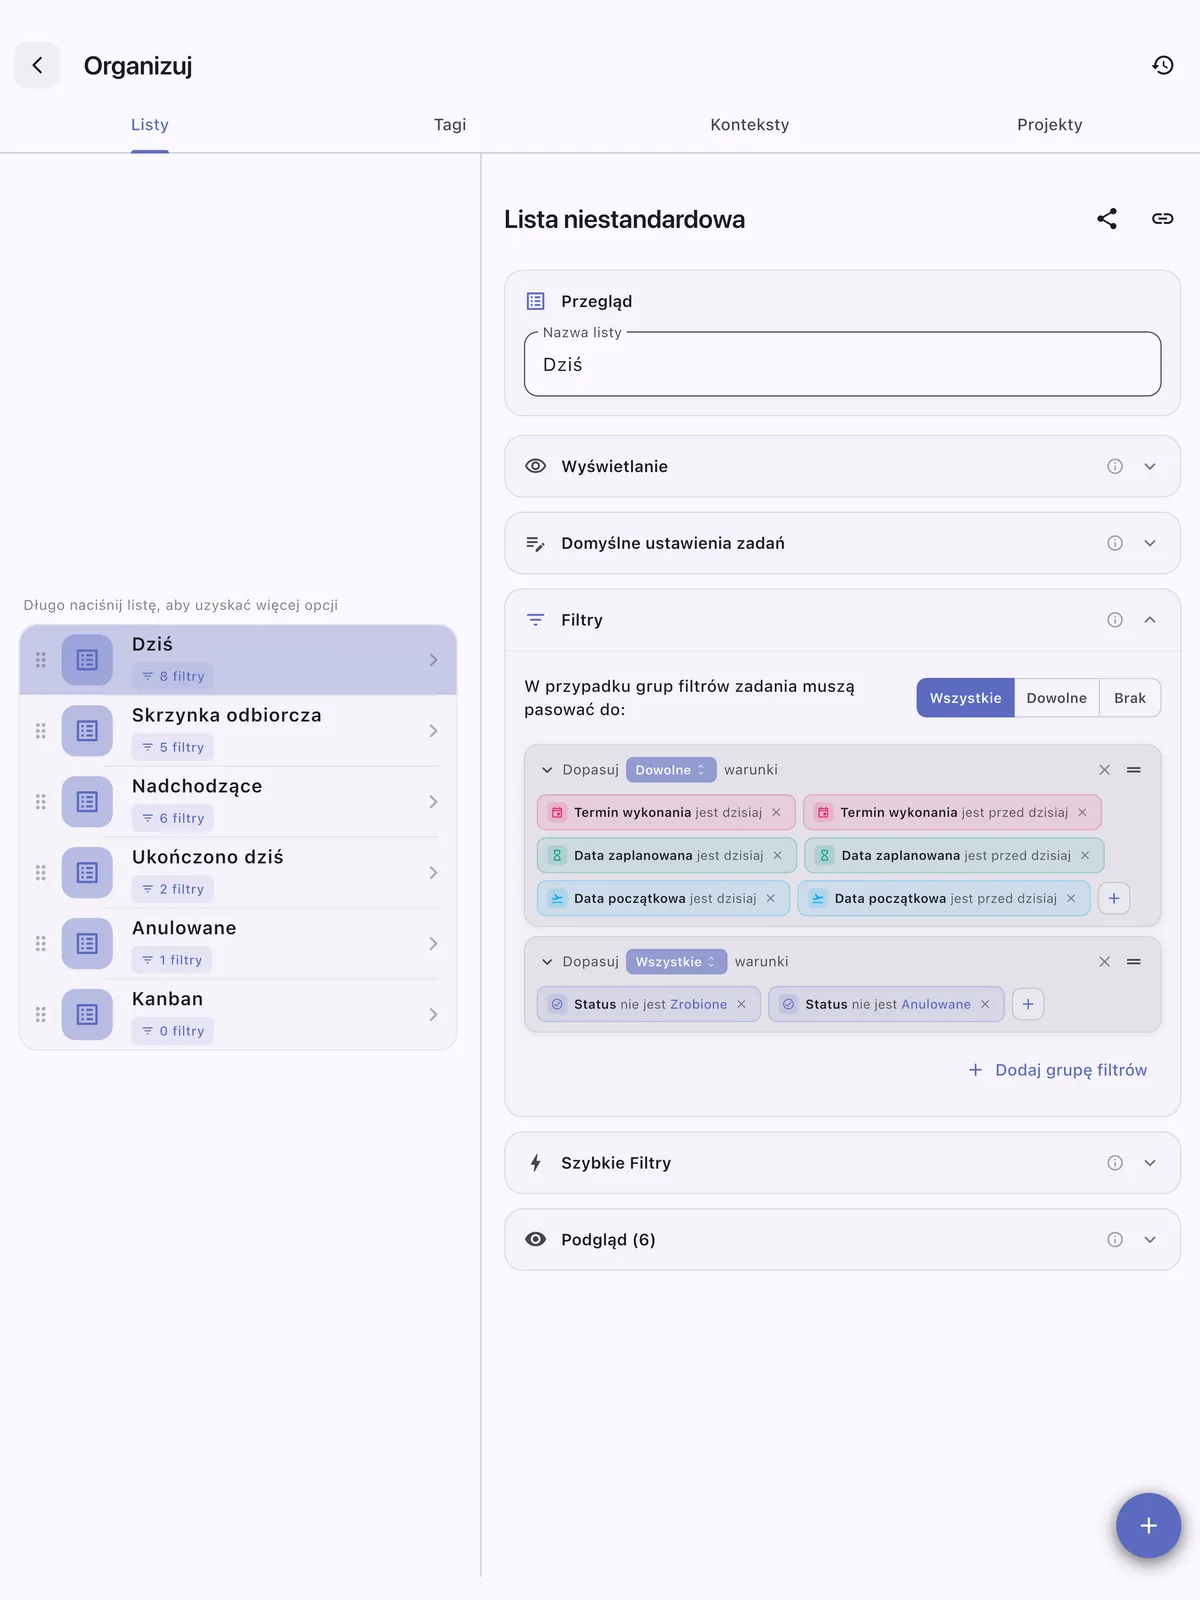Viewport: 1200px width, 1600px height.
Task: Remove 'Termin wykonania jest przed dzisiaj' filter
Action: coord(1082,813)
